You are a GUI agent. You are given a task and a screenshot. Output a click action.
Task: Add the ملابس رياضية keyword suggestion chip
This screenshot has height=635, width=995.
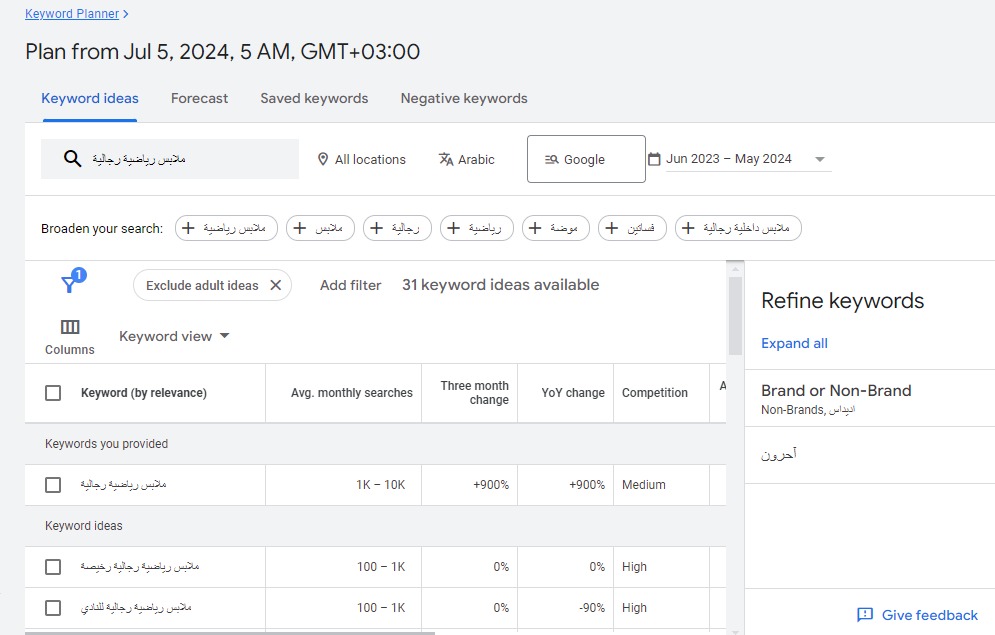(226, 228)
